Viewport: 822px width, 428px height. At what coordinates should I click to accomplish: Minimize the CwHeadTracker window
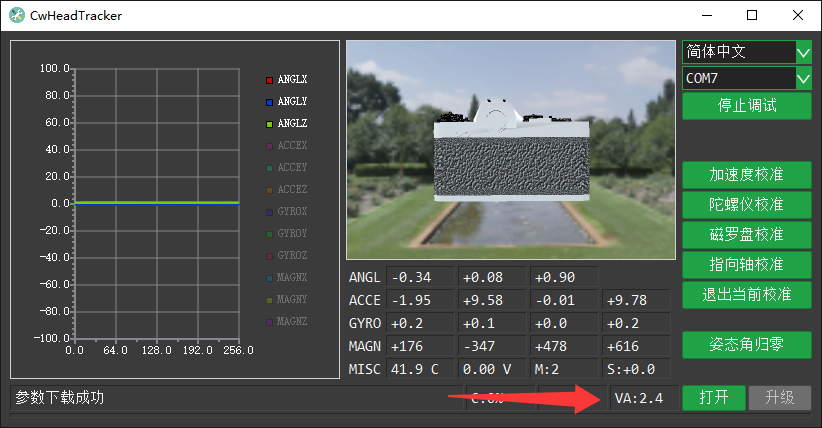[707, 15]
